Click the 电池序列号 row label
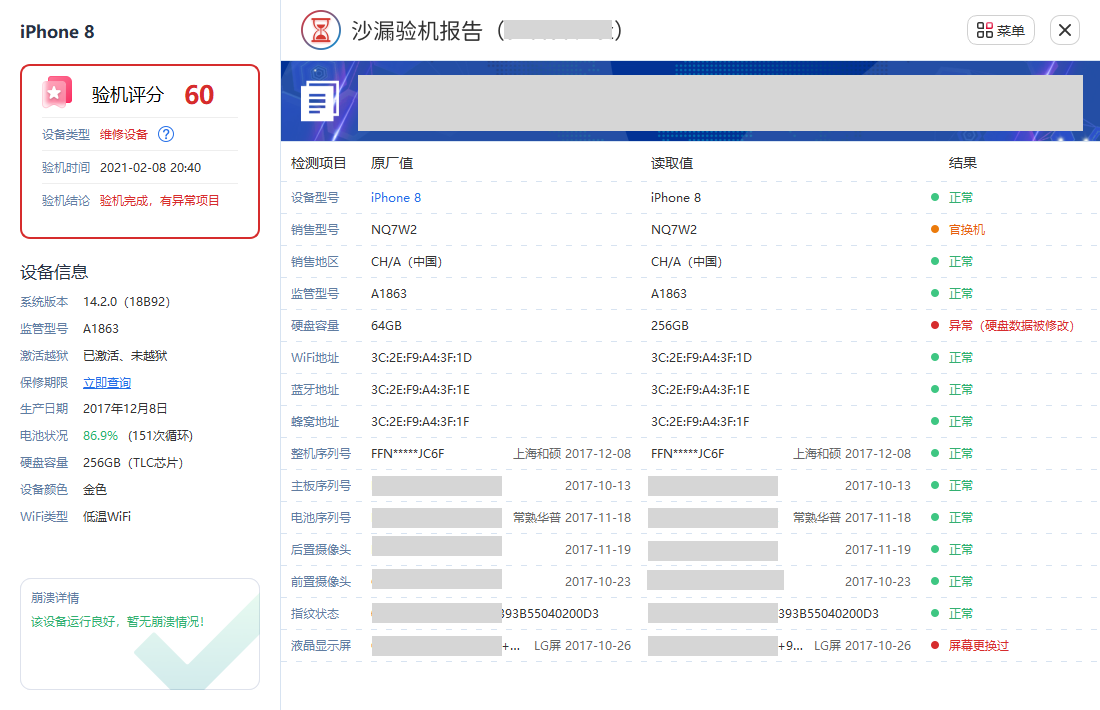The width and height of the screenshot is (1100, 710). click(321, 518)
